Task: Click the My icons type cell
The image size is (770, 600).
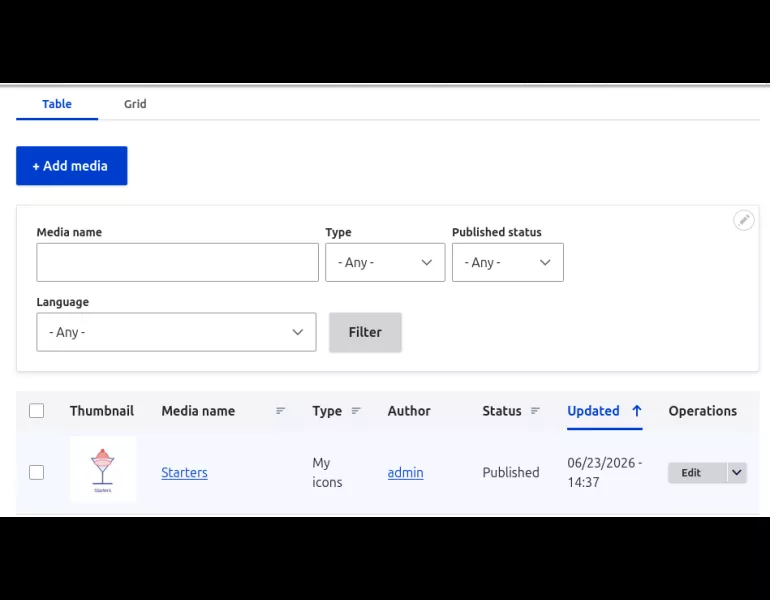Action: click(x=327, y=472)
